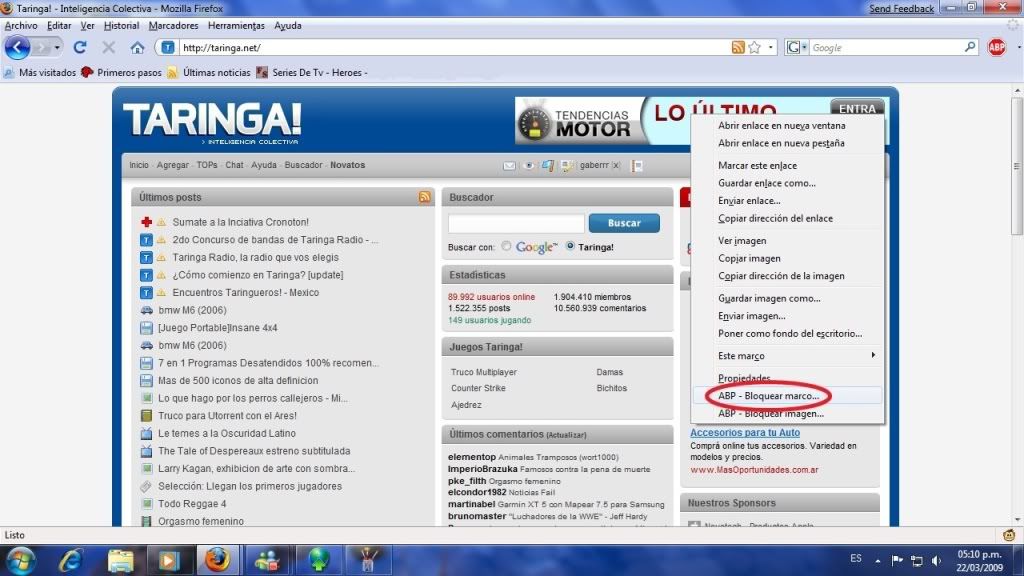
Task: Click the stop loading X icon
Action: [108, 48]
